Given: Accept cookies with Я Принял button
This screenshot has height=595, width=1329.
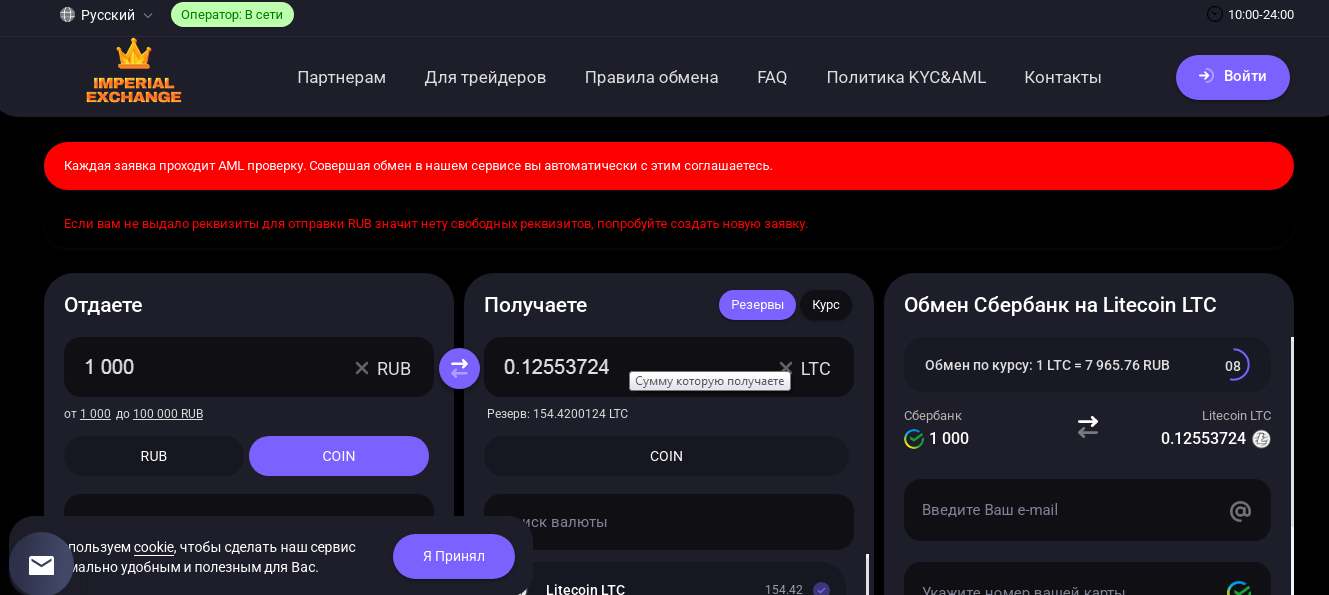Looking at the screenshot, I should [x=454, y=556].
